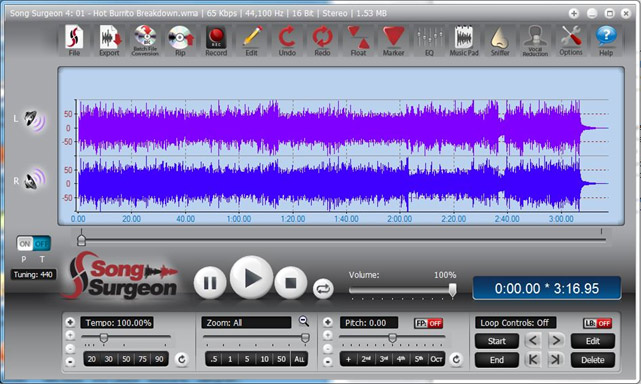Click the Pause button
Viewport: 641px width, 384px height.
pyautogui.click(x=210, y=283)
